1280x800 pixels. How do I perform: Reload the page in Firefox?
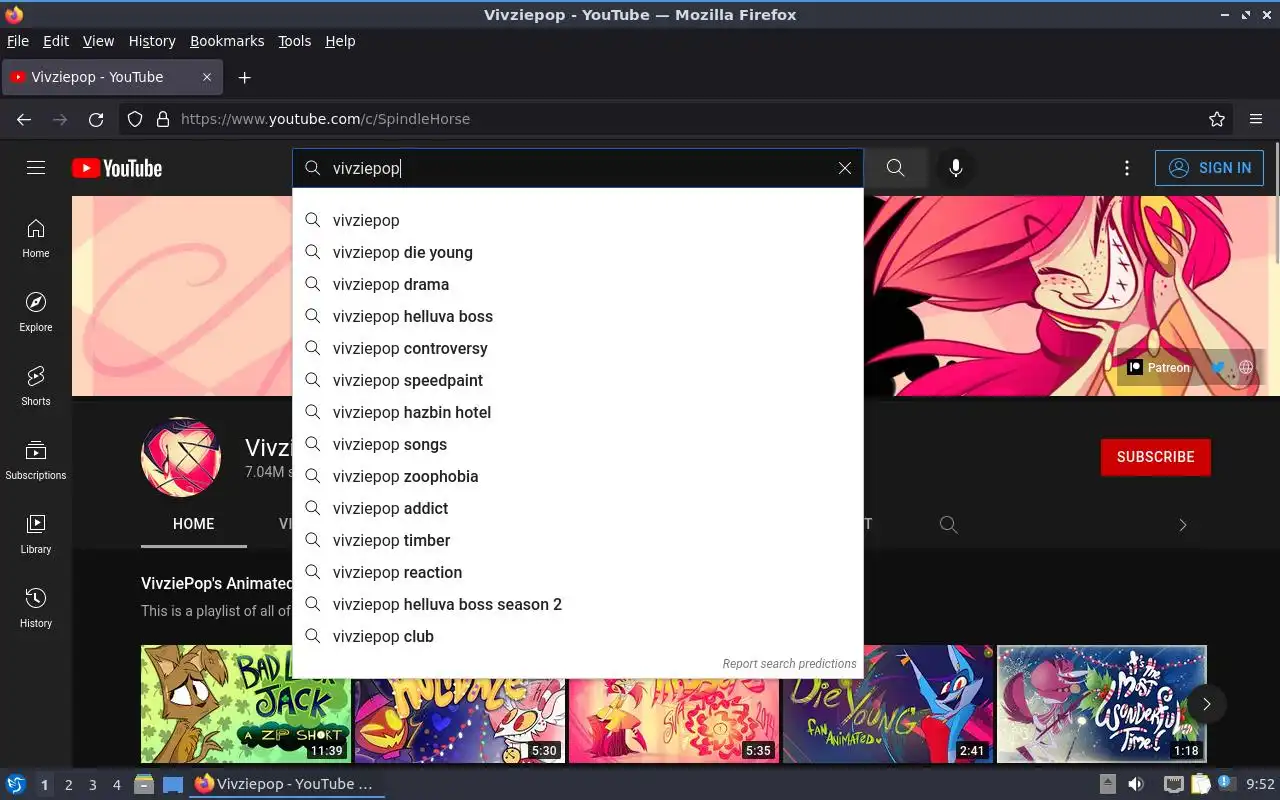[96, 119]
